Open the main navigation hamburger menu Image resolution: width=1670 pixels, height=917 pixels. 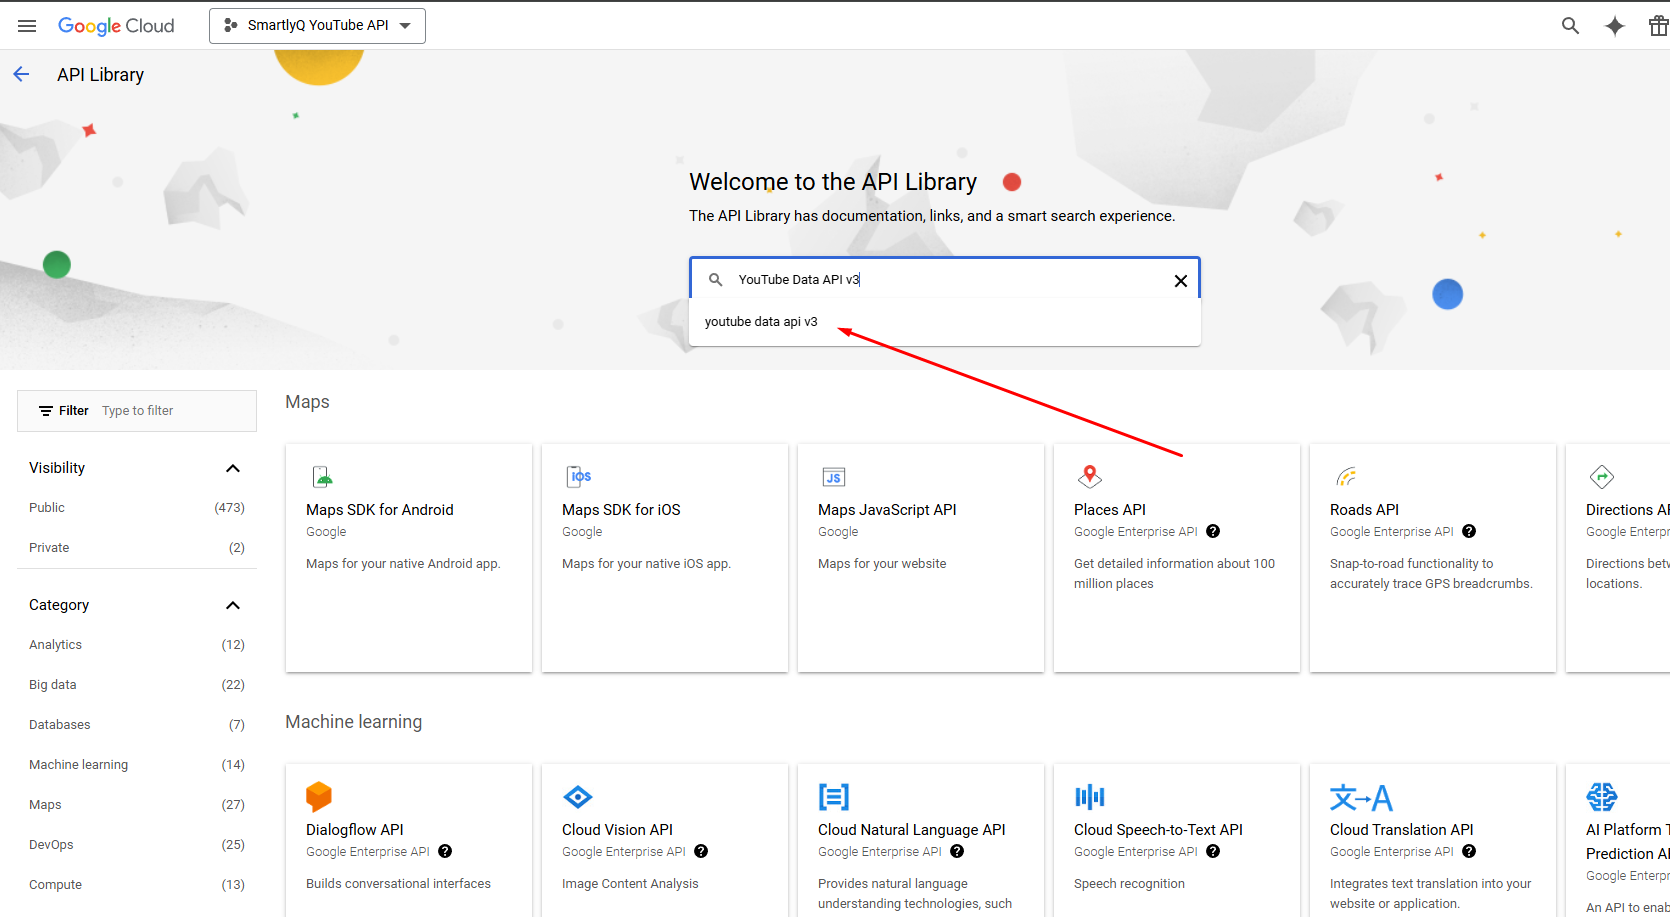click(x=27, y=26)
